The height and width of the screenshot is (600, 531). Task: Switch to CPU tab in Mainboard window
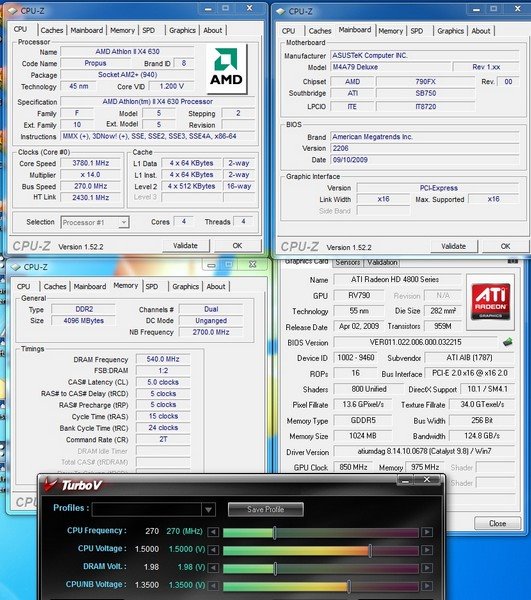pyautogui.click(x=288, y=31)
